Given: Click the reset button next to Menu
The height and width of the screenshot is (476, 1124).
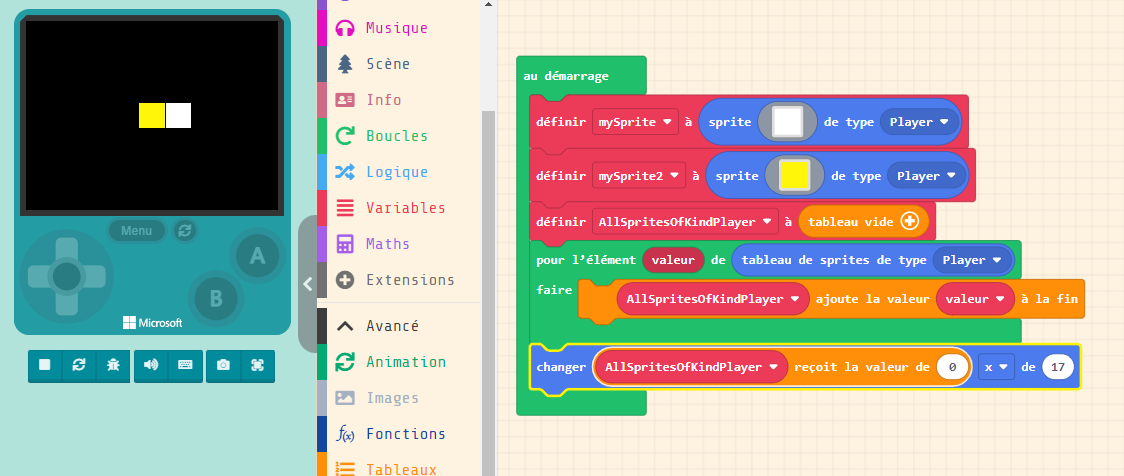Looking at the screenshot, I should click(x=185, y=231).
